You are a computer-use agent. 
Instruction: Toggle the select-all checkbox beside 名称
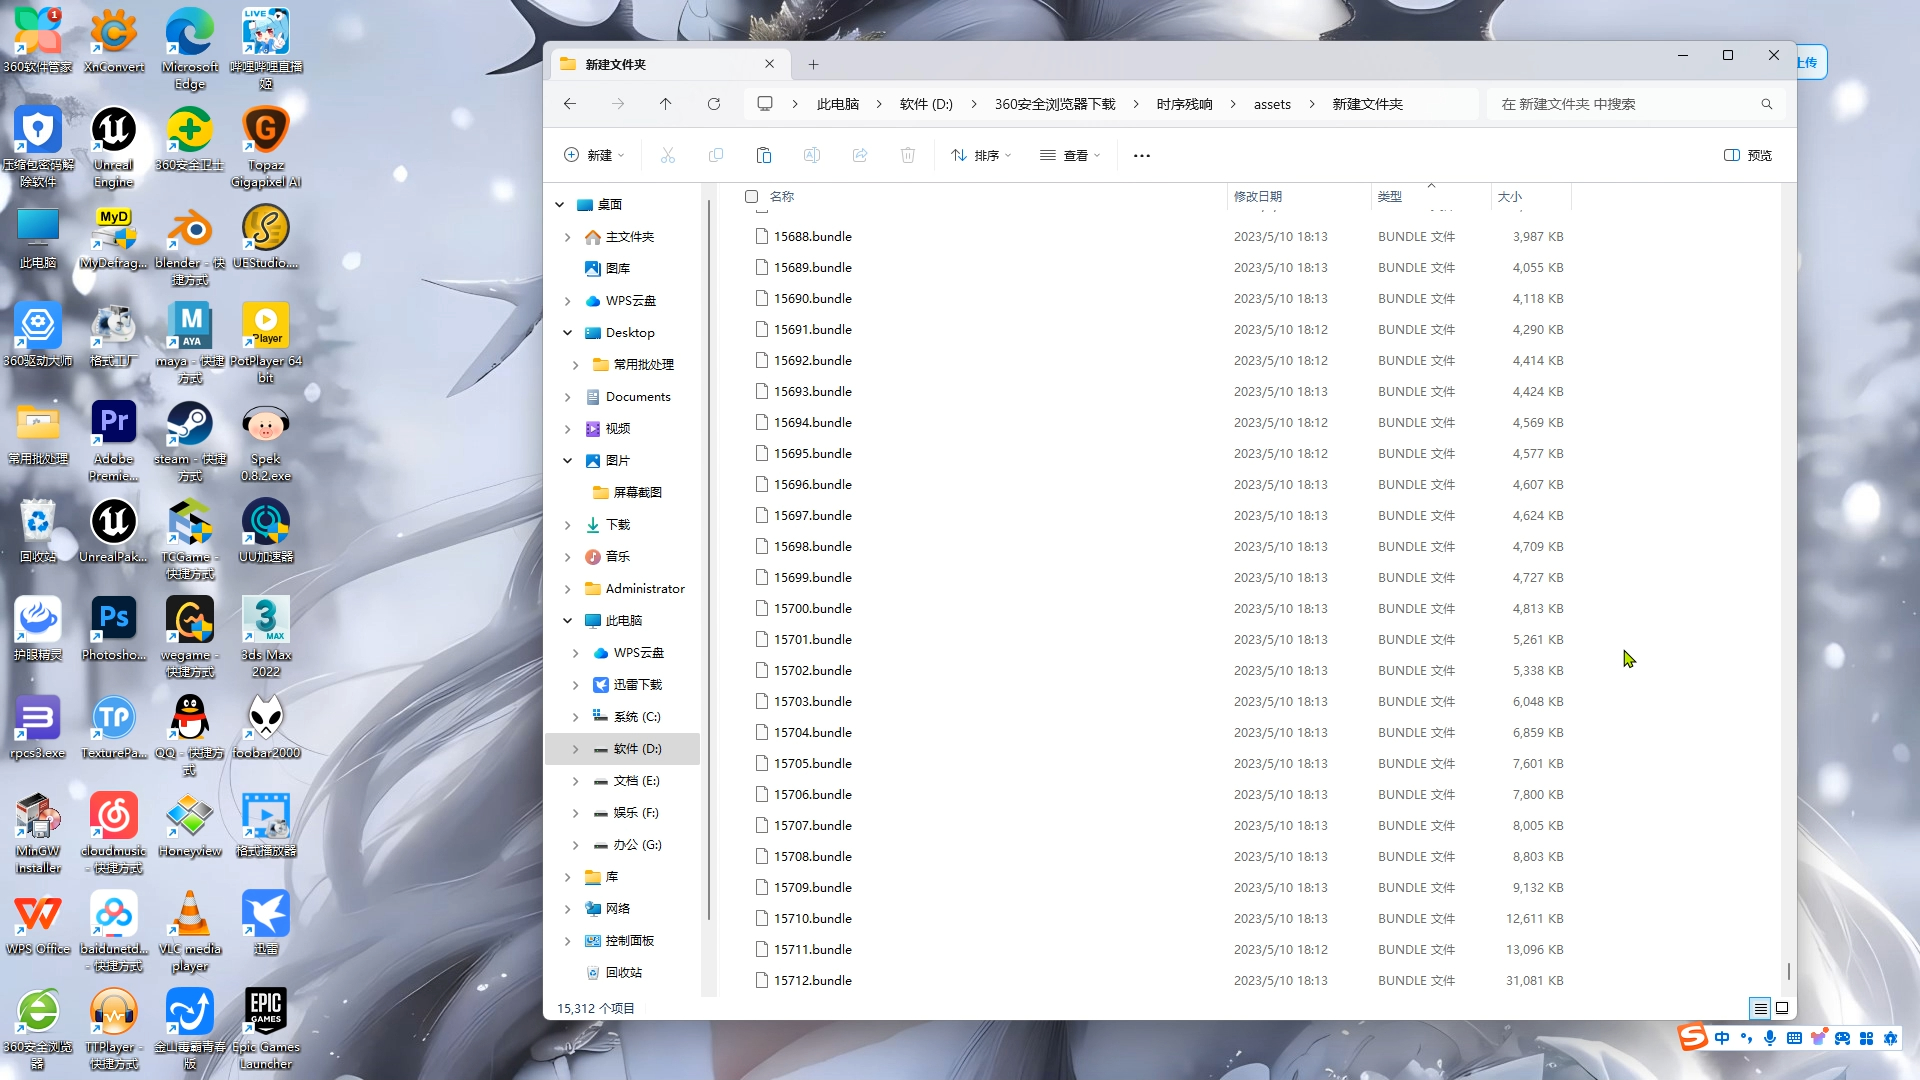coord(752,197)
